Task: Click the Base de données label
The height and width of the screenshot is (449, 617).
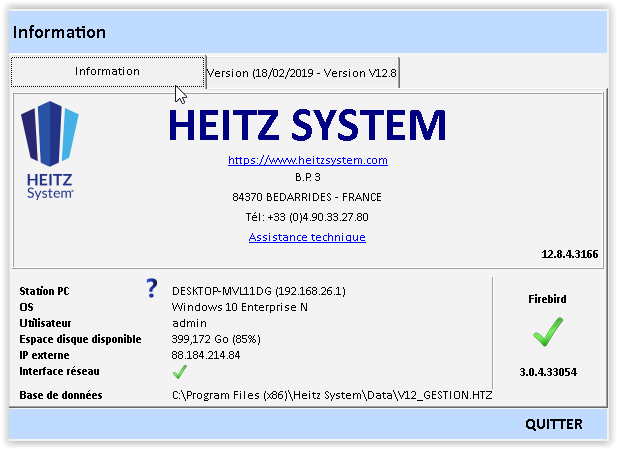Action: tap(61, 395)
